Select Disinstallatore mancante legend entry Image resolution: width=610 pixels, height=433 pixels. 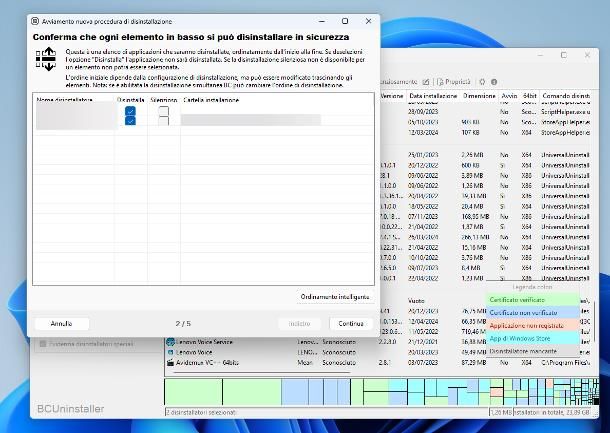click(533, 351)
